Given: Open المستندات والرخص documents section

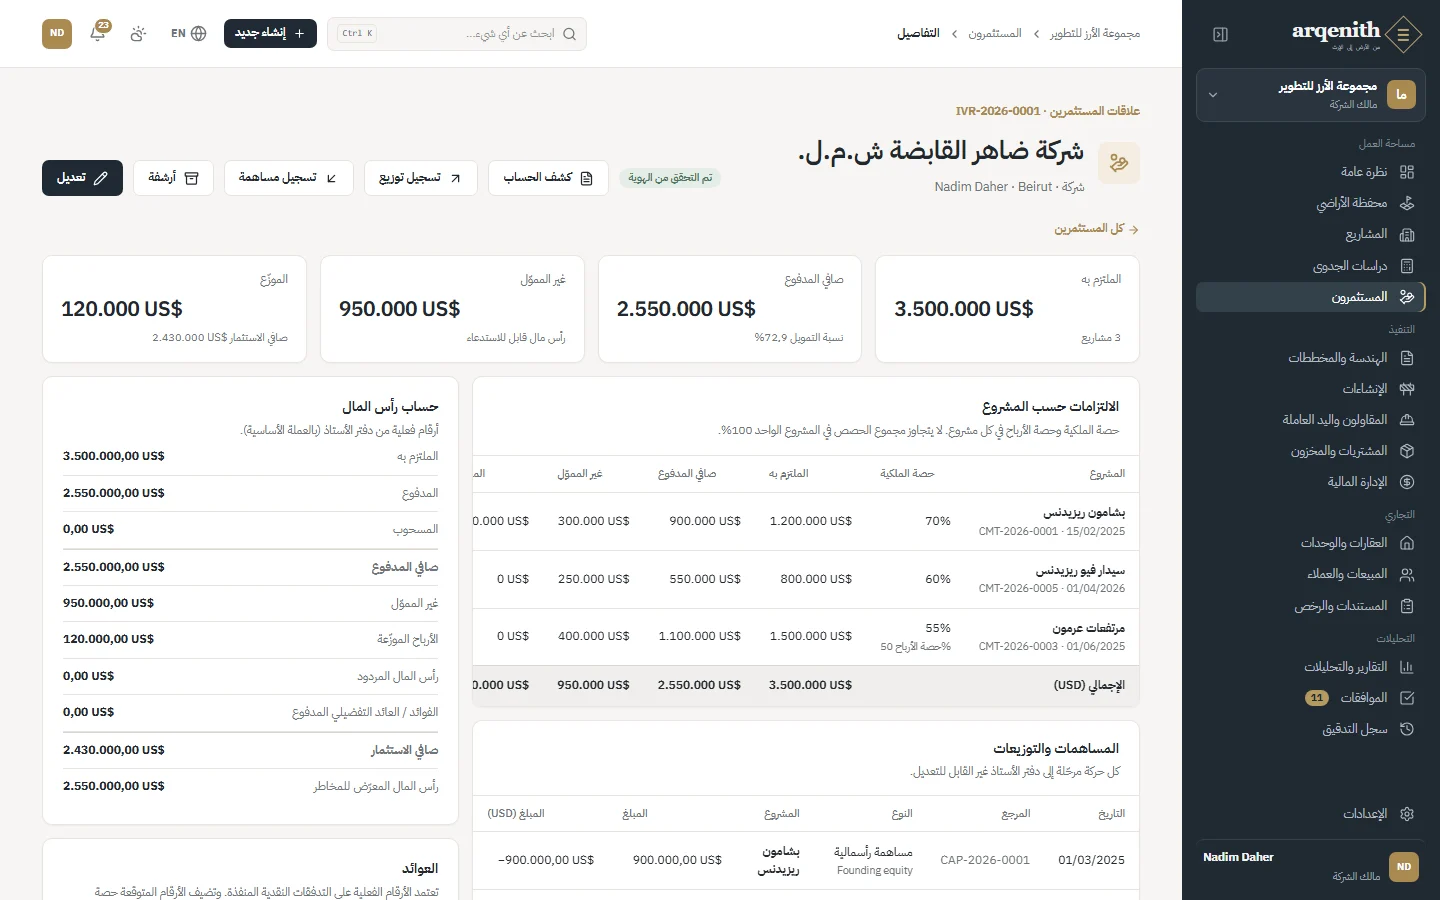Looking at the screenshot, I should 1311,606.
